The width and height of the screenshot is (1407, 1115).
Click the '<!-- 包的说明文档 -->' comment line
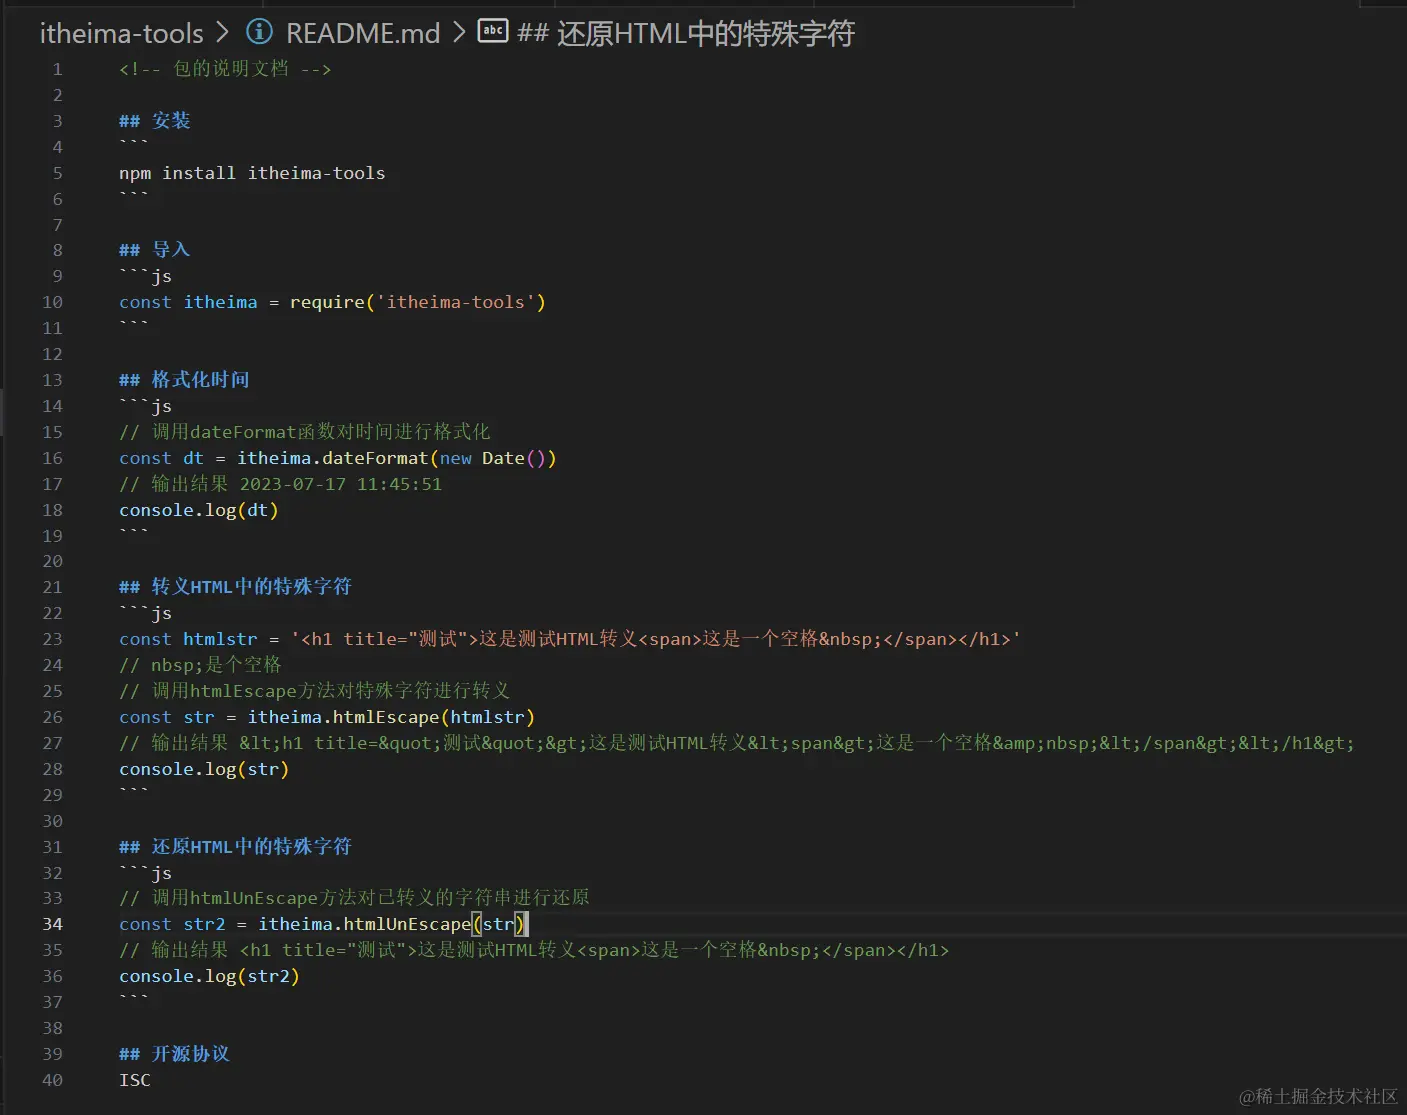point(225,69)
